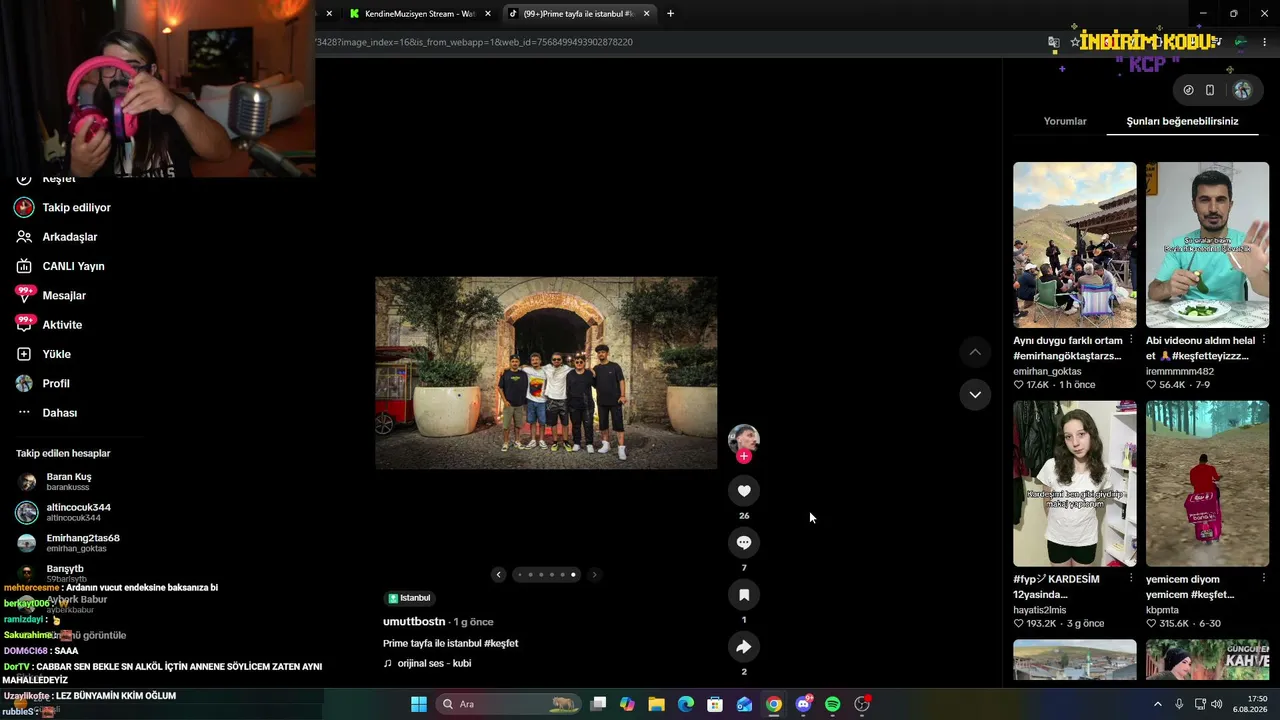Image resolution: width=1280 pixels, height=720 pixels.
Task: Show previous photo in the carousel
Action: (499, 574)
